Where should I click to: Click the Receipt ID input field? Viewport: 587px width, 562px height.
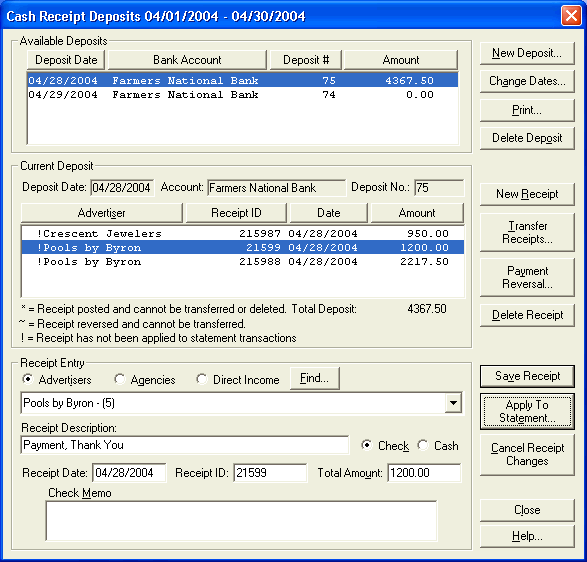pyautogui.click(x=270, y=473)
